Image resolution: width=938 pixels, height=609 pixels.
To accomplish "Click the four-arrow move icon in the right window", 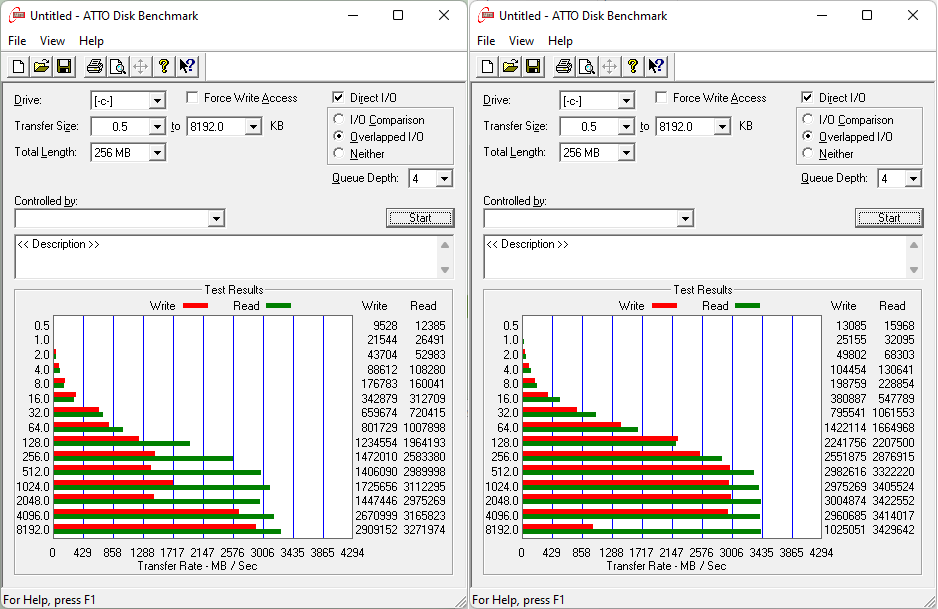I will pos(610,66).
